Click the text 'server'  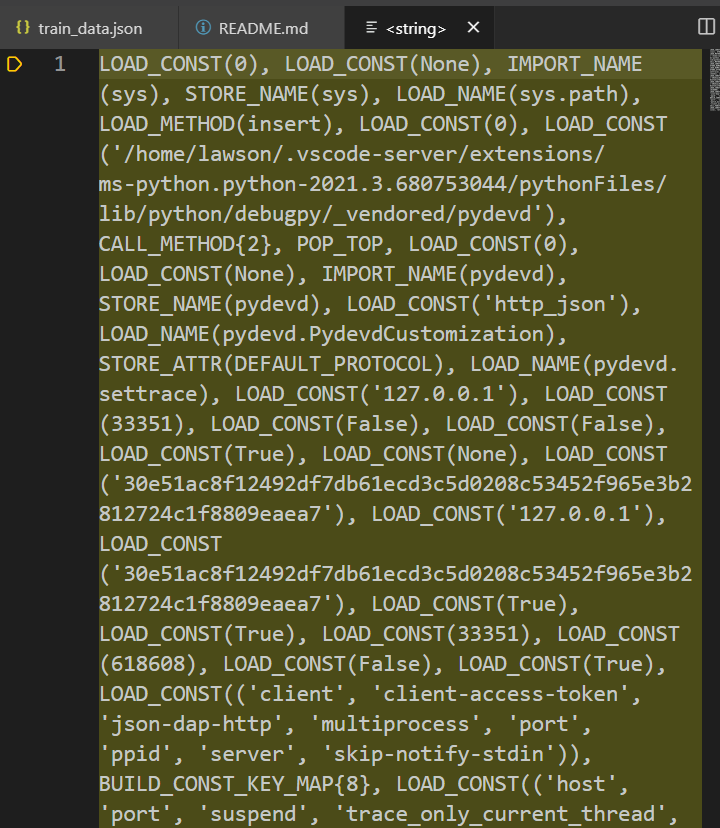click(246, 755)
